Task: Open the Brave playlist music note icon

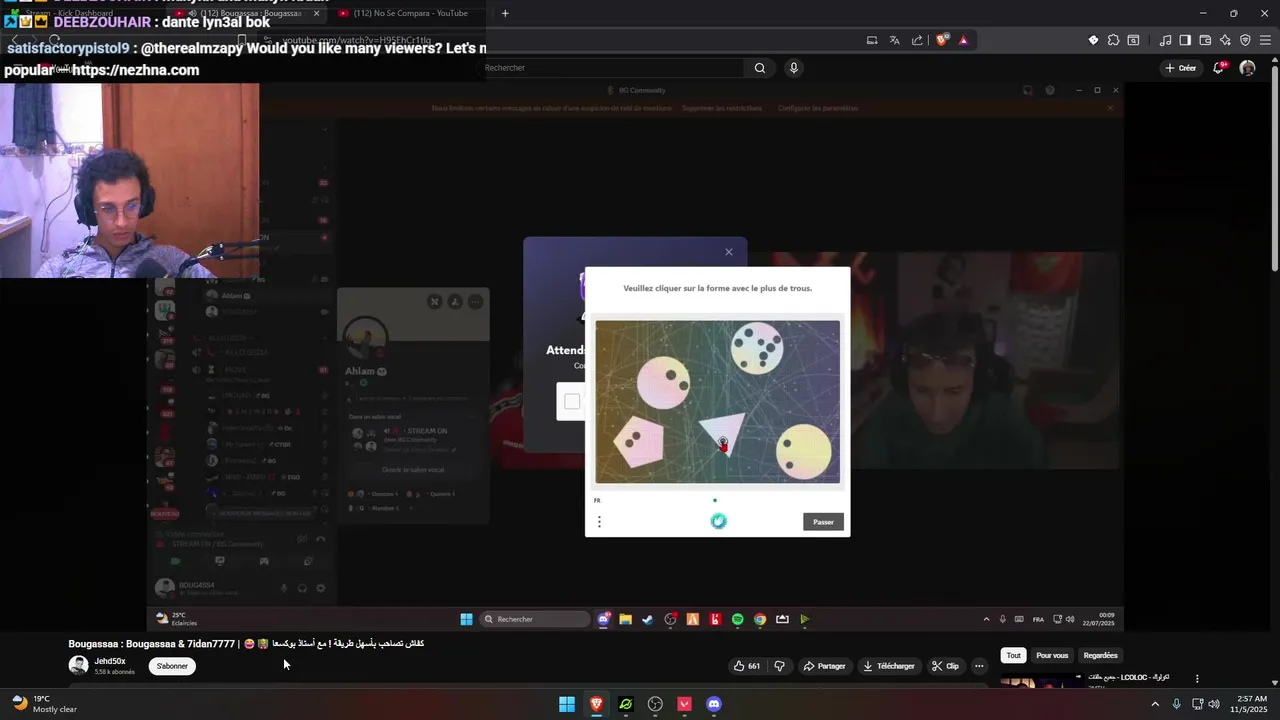Action: tap(1166, 40)
